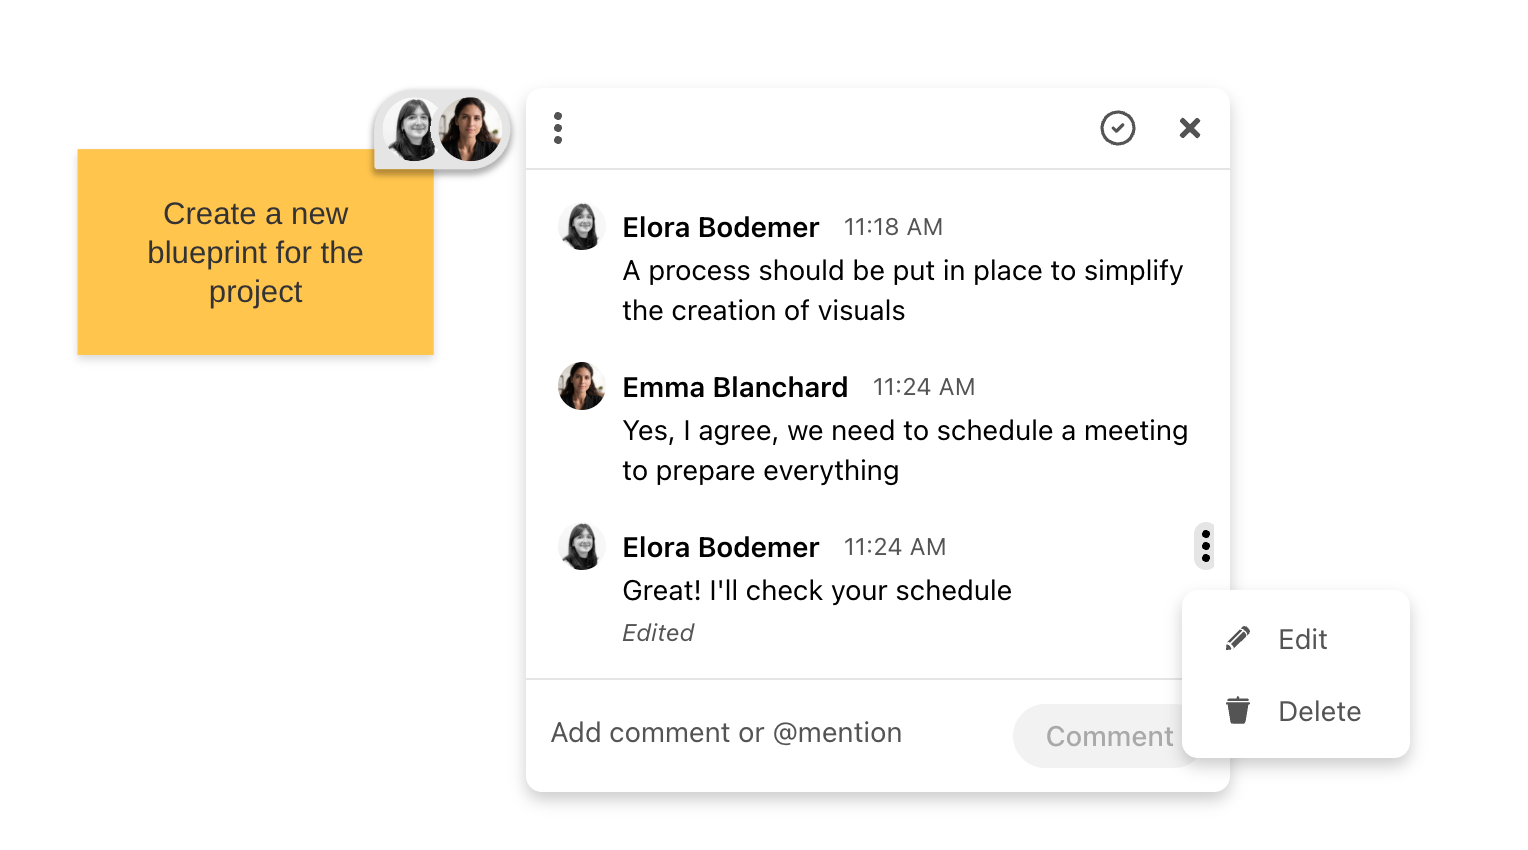
Task: Click the Comment submit button
Action: [x=1098, y=737]
